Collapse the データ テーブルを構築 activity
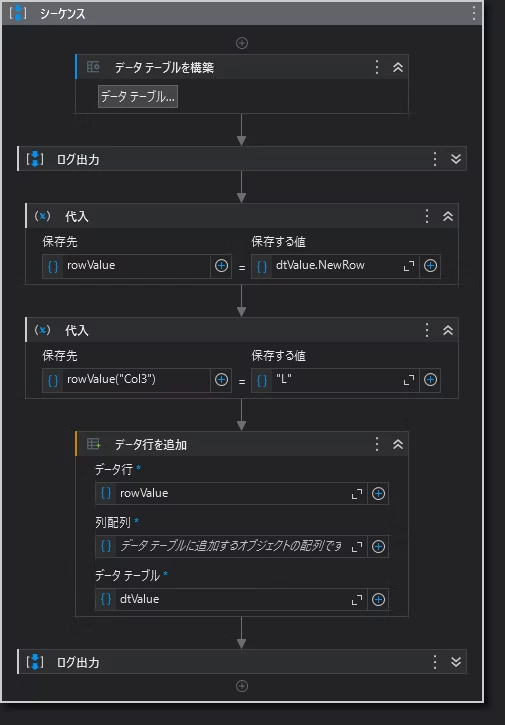 [x=398, y=67]
